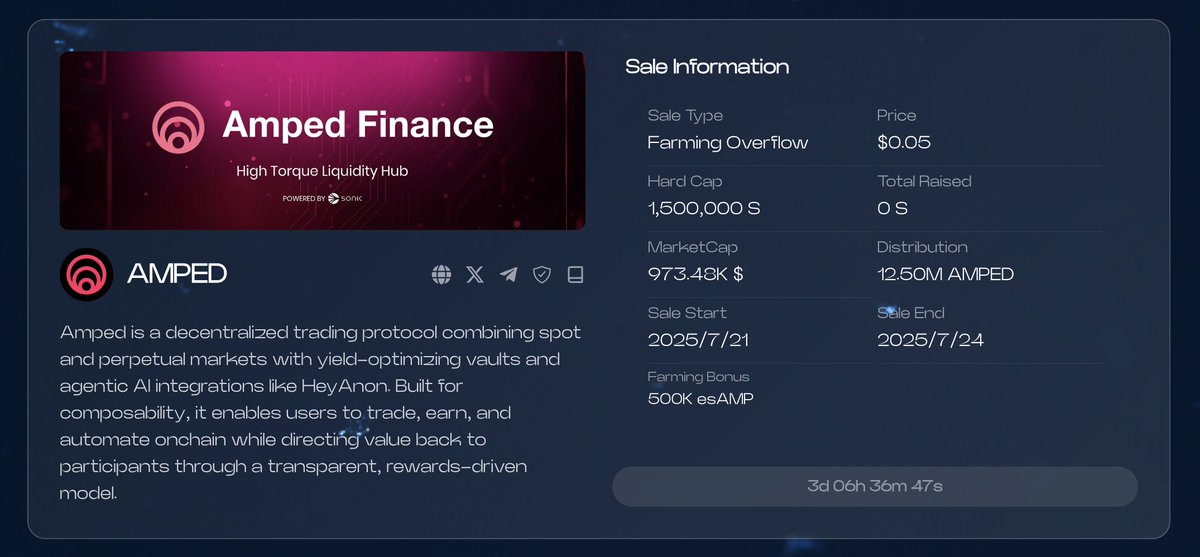
Task: Click the $0.05 price value
Action: (903, 142)
